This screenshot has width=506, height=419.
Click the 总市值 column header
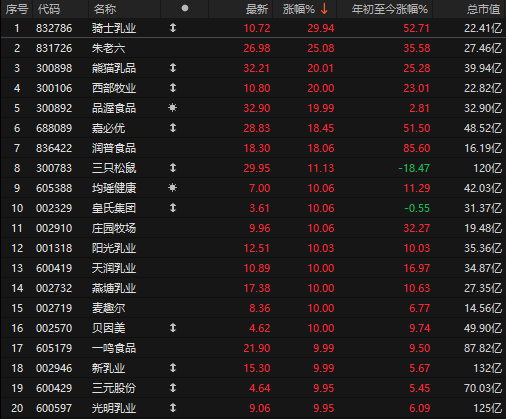pos(483,9)
